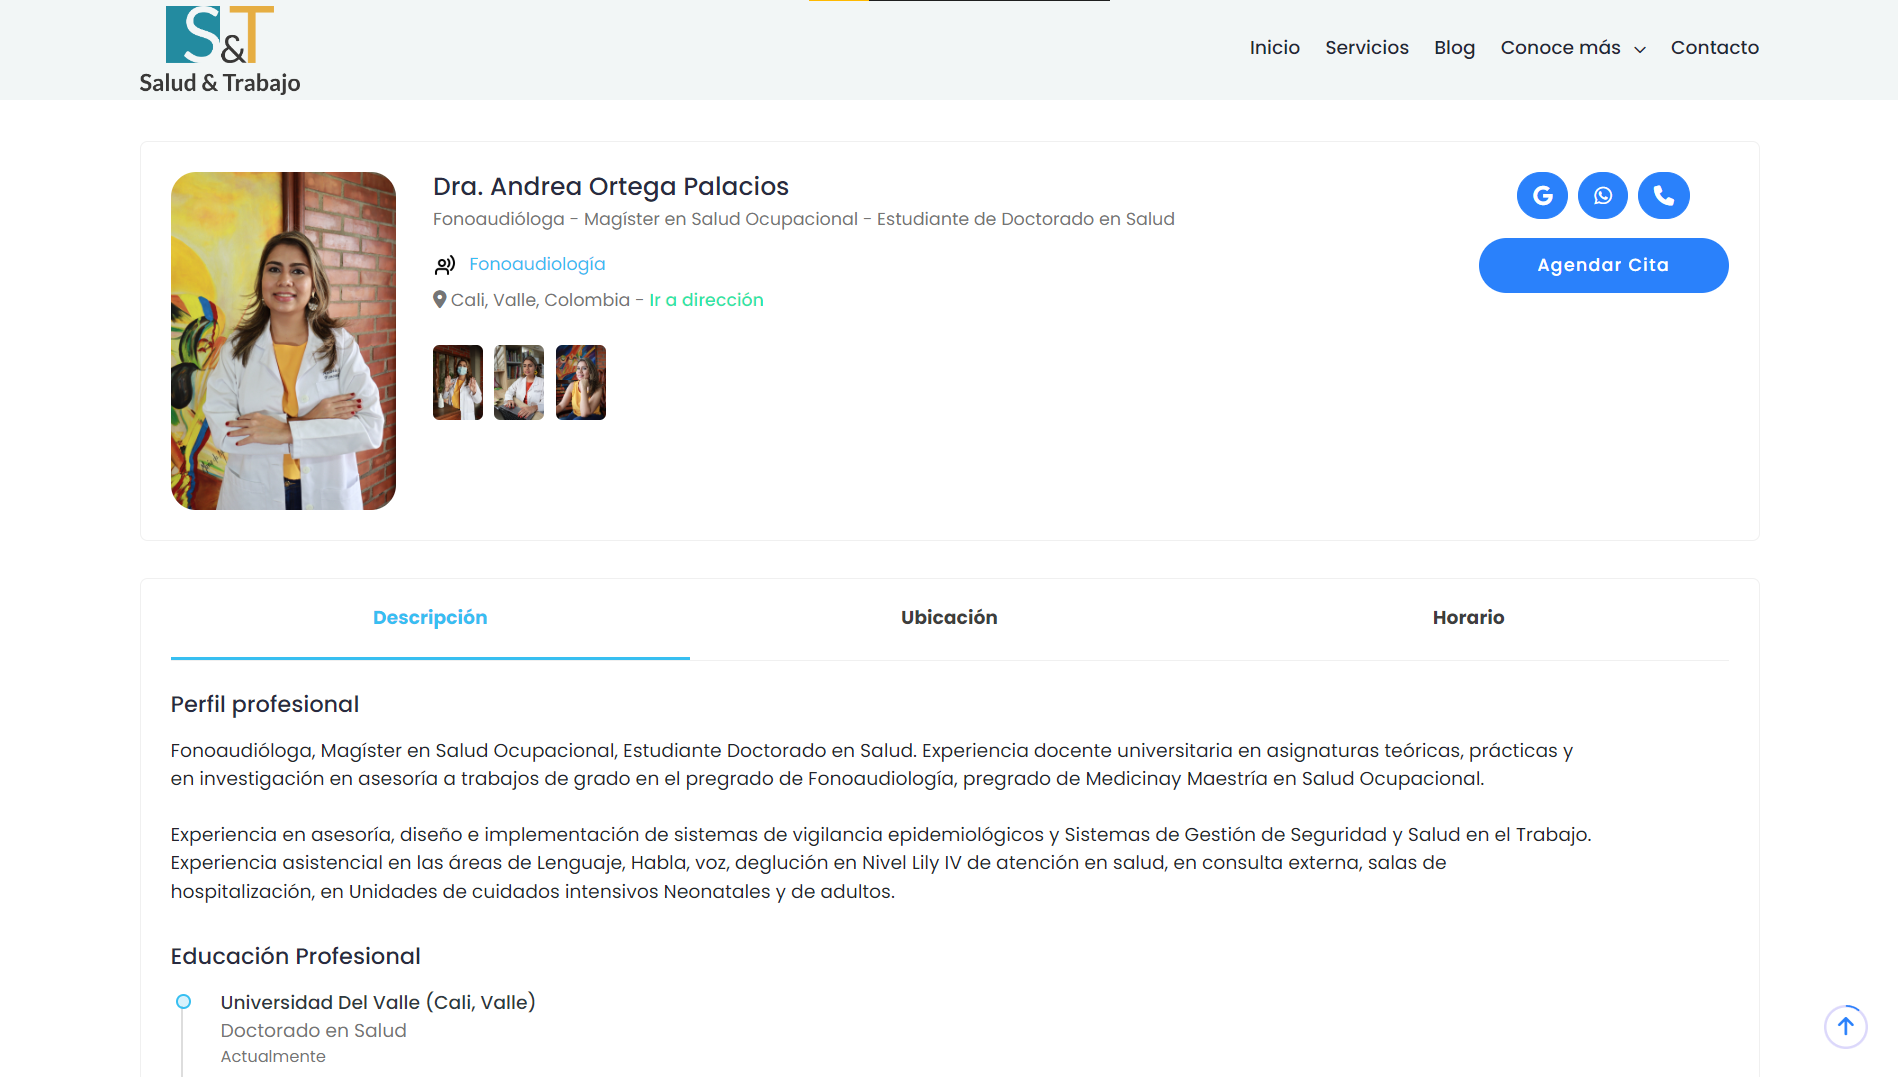The image size is (1898, 1077).
Task: Open the Google profile icon button
Action: (x=1542, y=195)
